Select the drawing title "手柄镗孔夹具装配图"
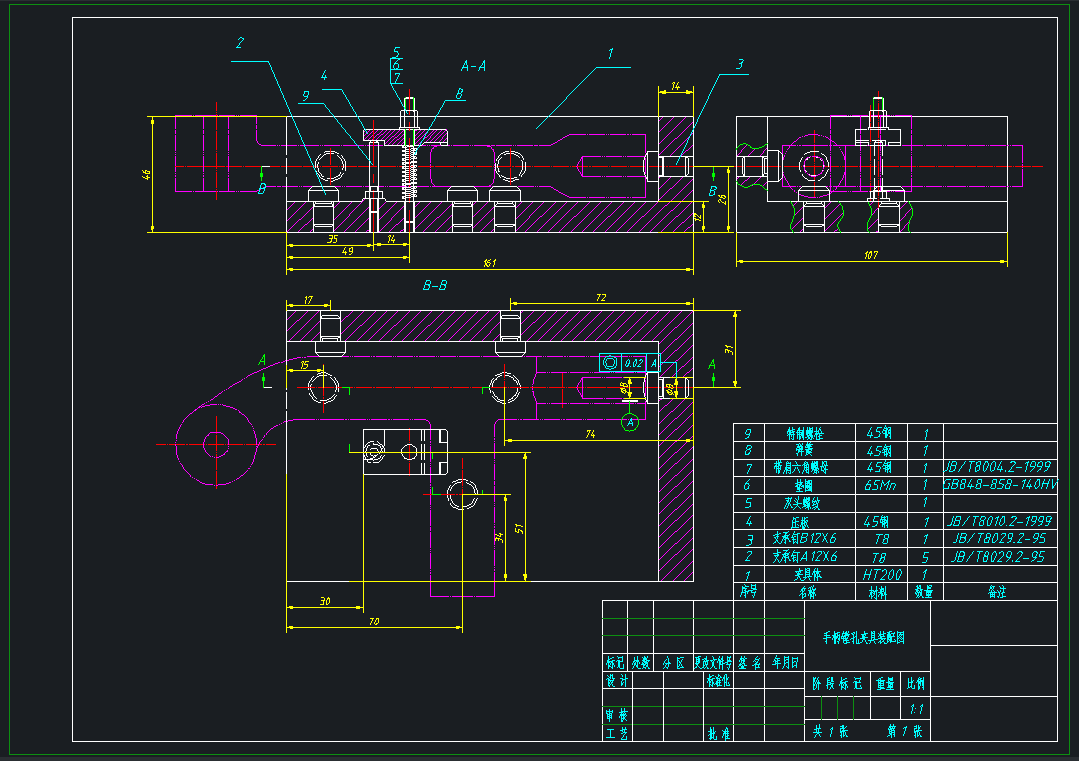Screen dimensions: 1079x761 864,638
